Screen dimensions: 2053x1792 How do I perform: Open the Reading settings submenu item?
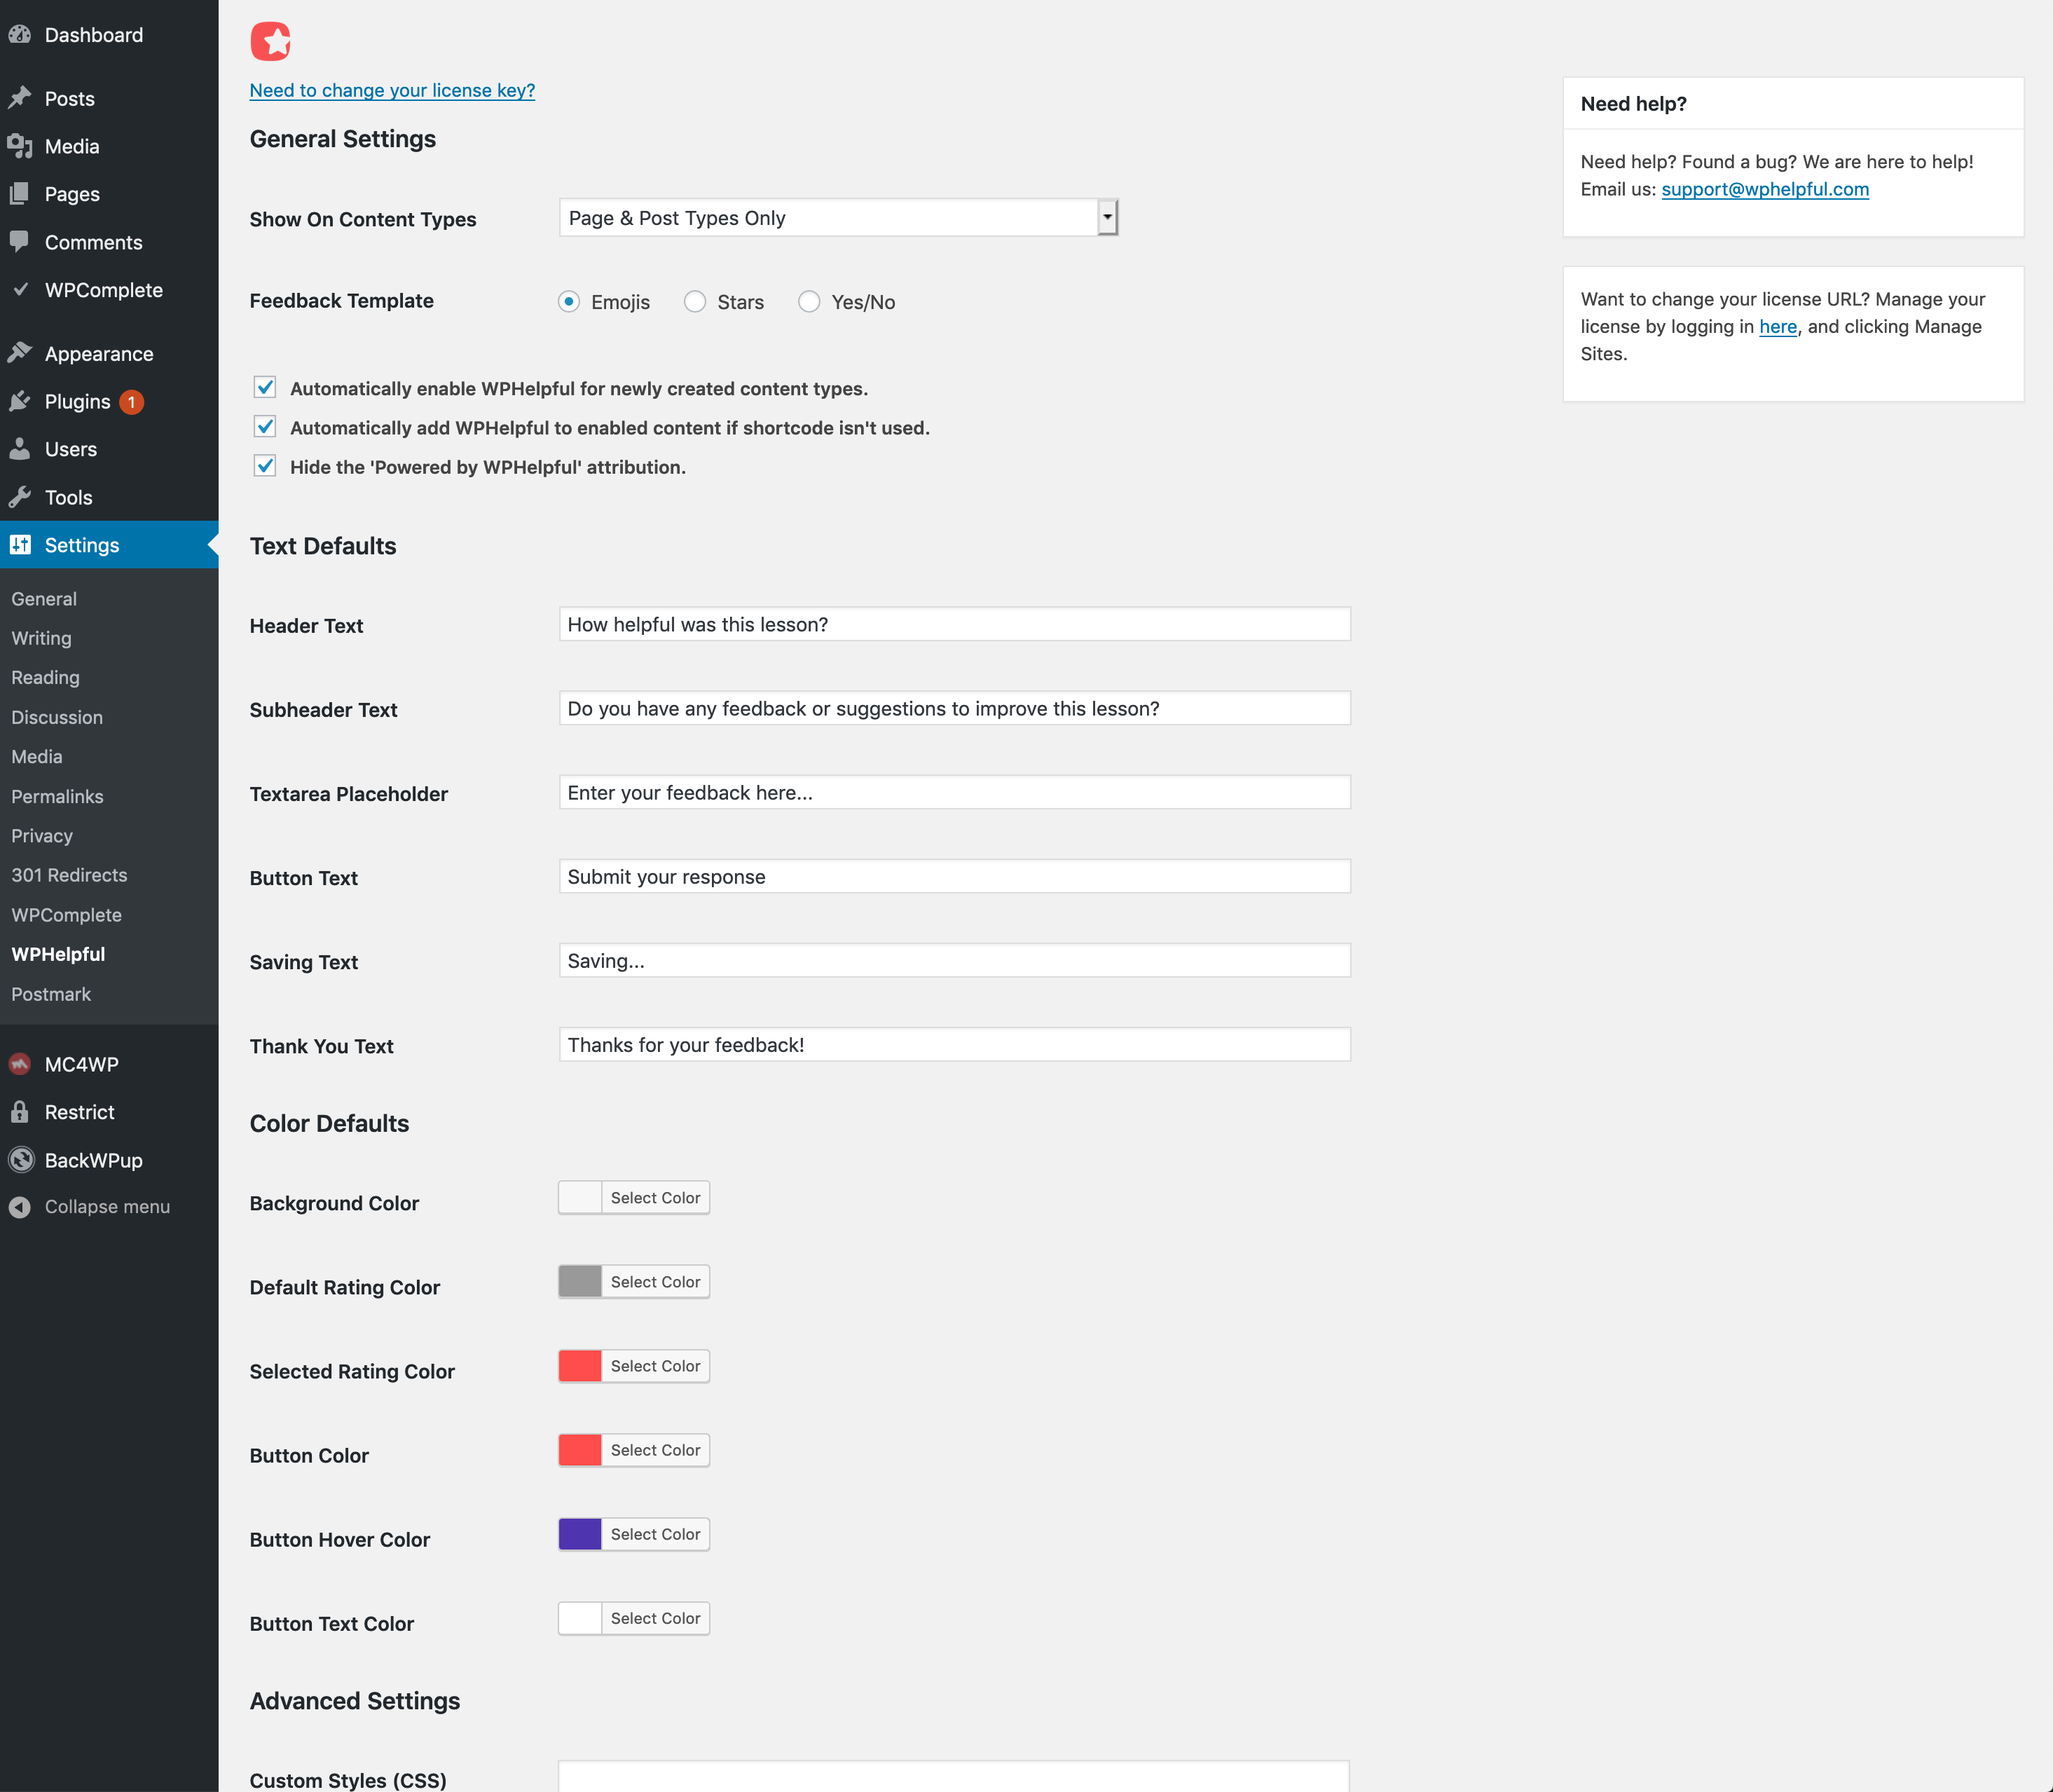(45, 678)
